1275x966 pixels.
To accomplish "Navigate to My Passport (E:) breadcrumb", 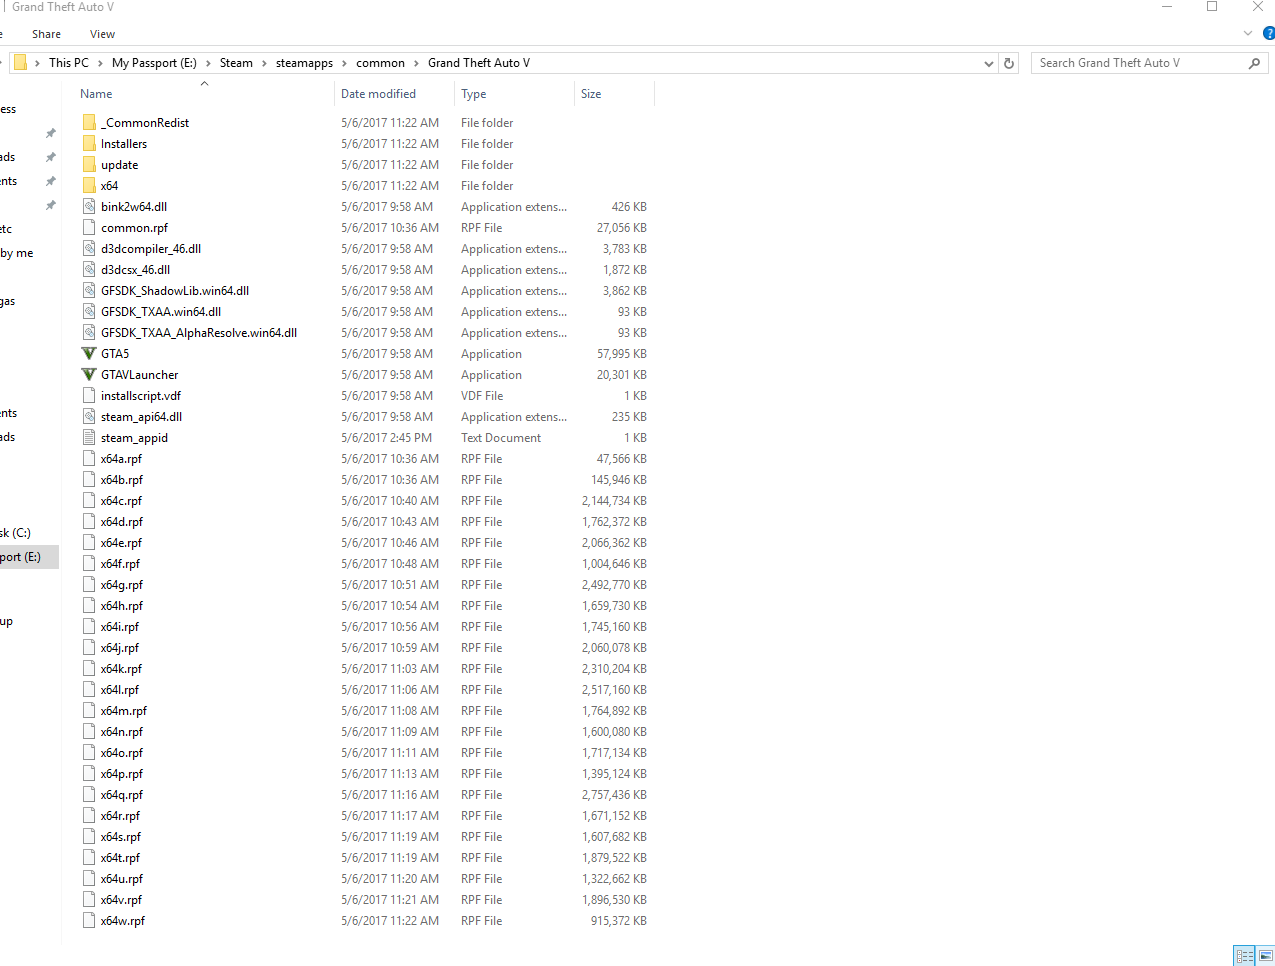I will click(x=154, y=63).
